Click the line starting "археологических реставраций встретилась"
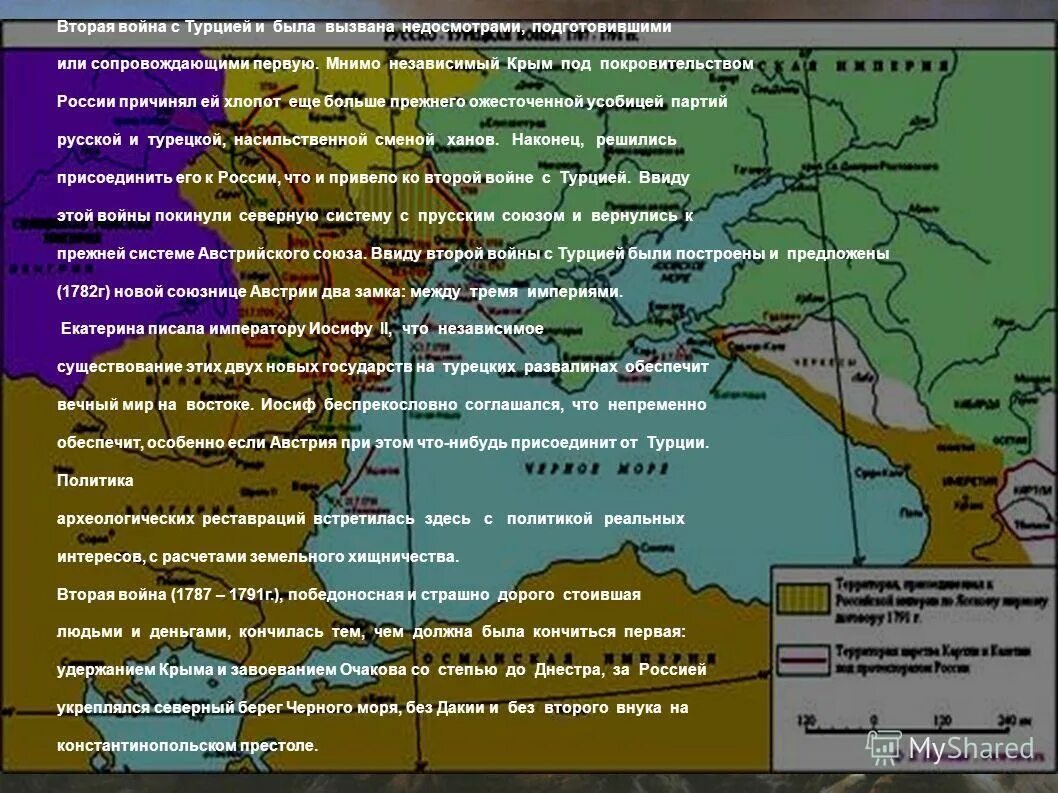Viewport: 1058px width, 793px height. [371, 519]
